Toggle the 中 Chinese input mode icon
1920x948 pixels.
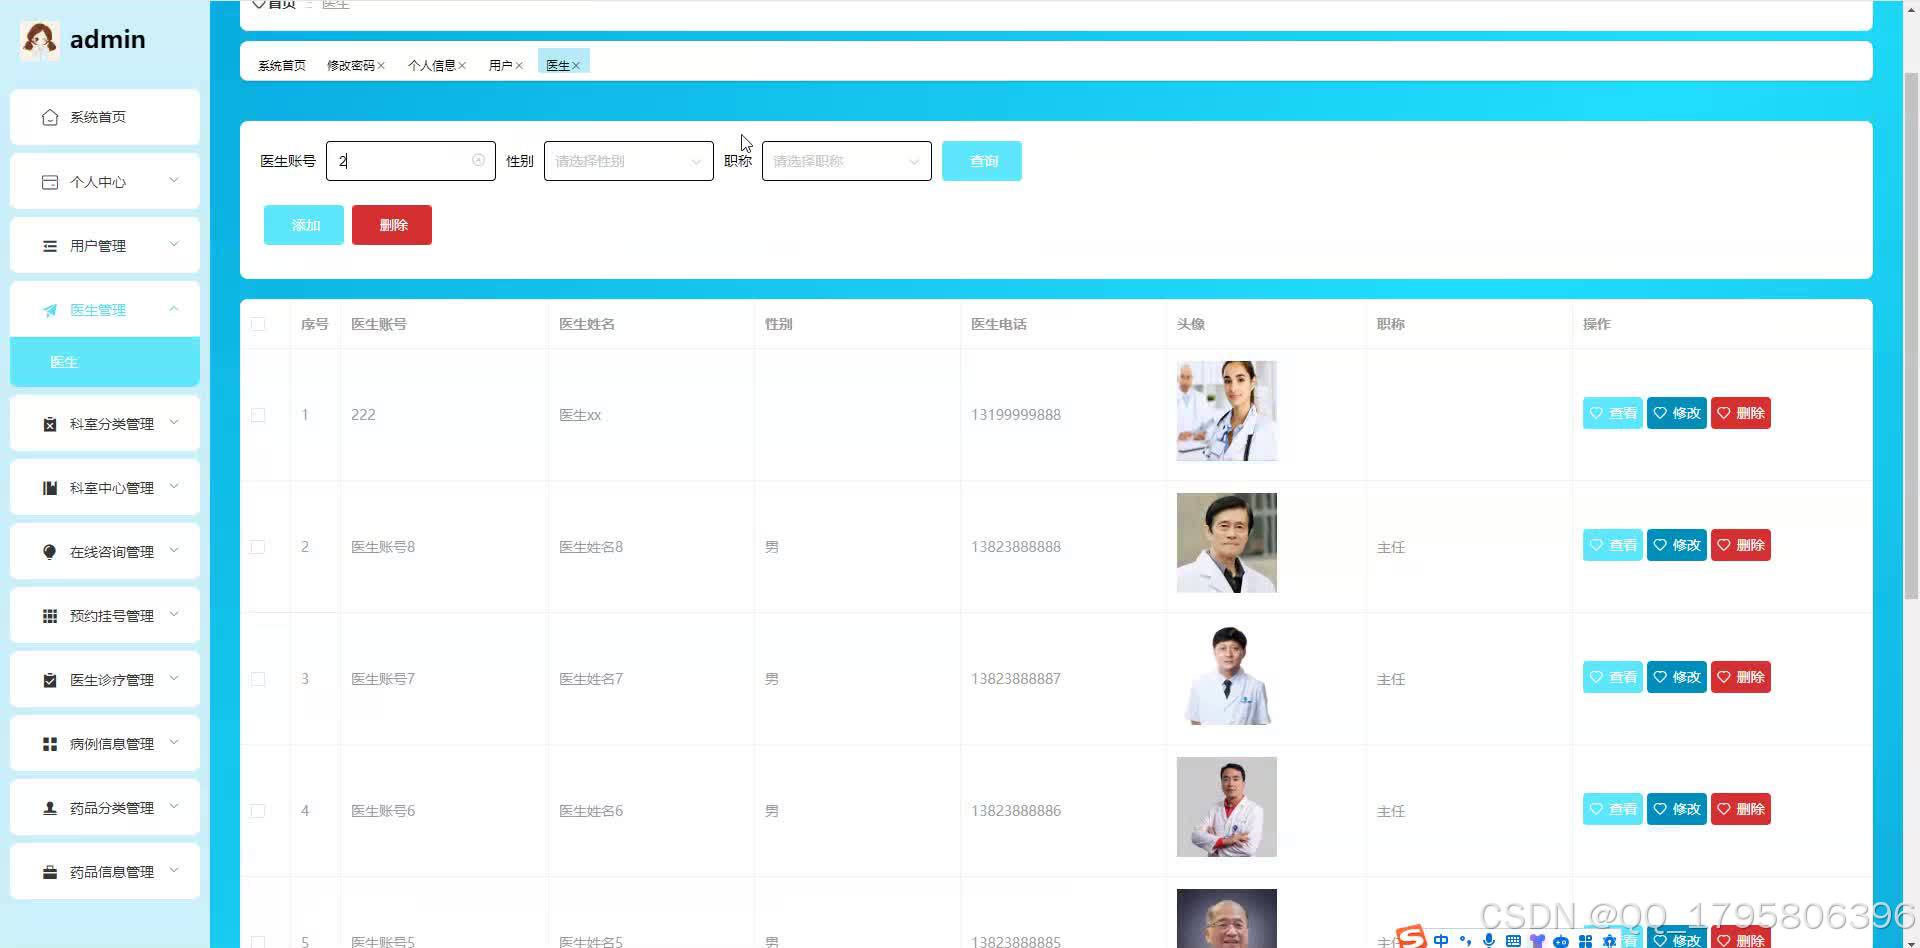click(1441, 940)
